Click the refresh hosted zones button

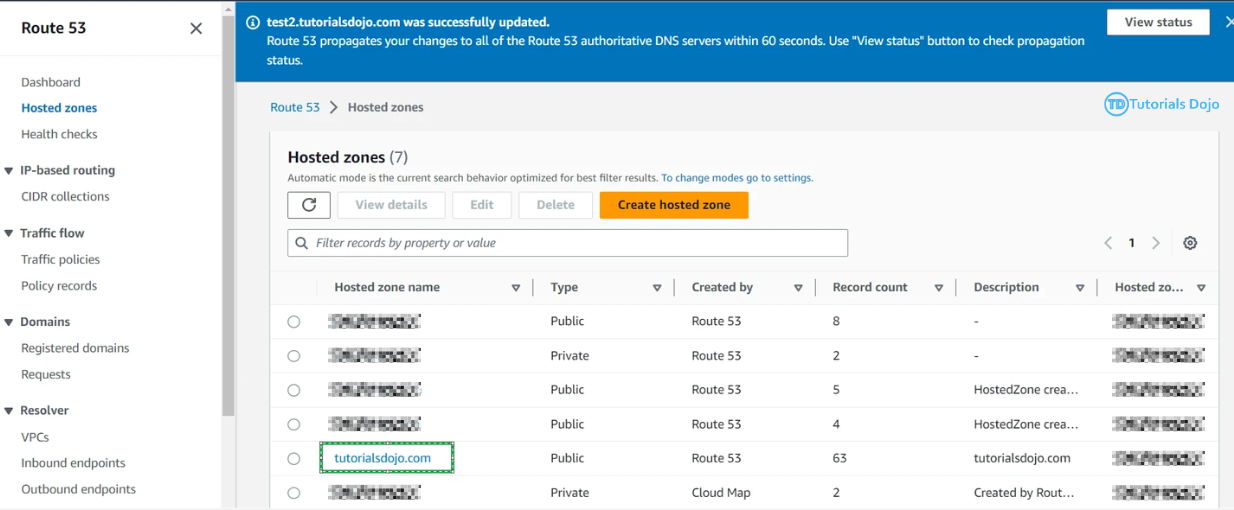click(x=309, y=205)
